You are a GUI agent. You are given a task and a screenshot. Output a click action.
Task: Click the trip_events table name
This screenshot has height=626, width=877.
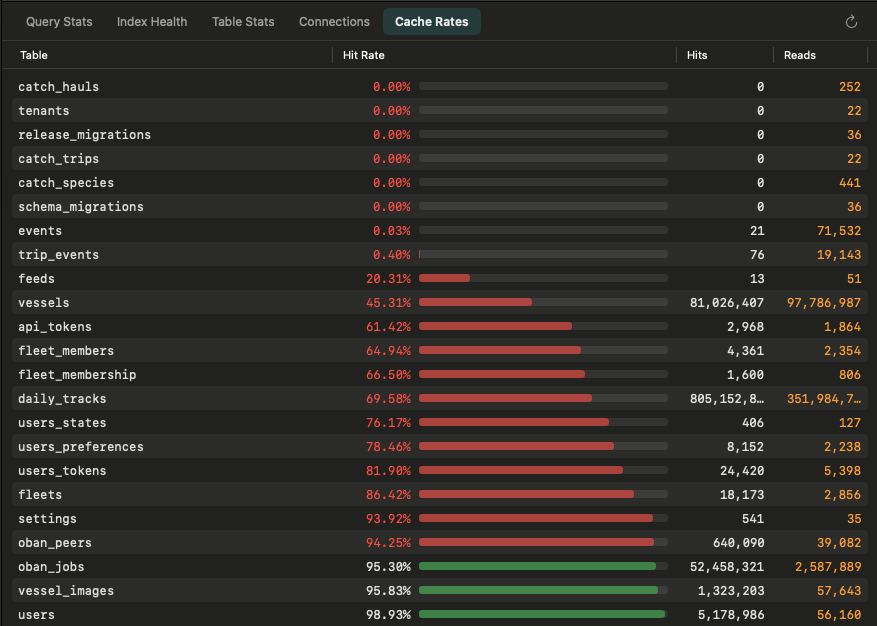(59, 255)
